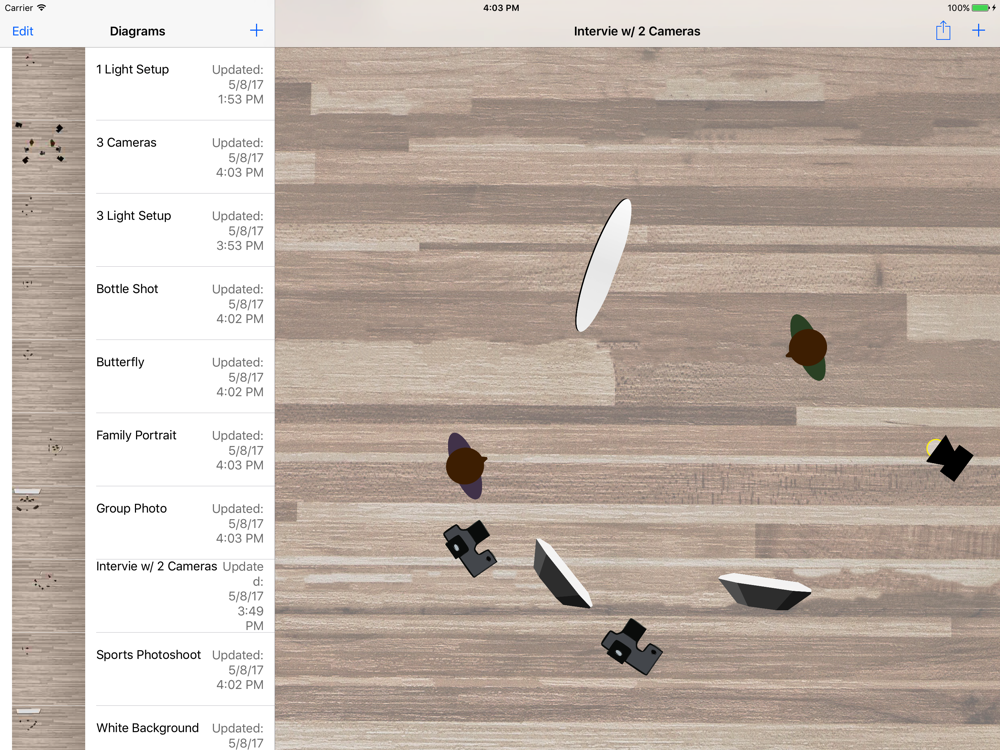1000x750 pixels.
Task: Tap the Updated 1:53 PM timestamp
Action: coord(238,84)
